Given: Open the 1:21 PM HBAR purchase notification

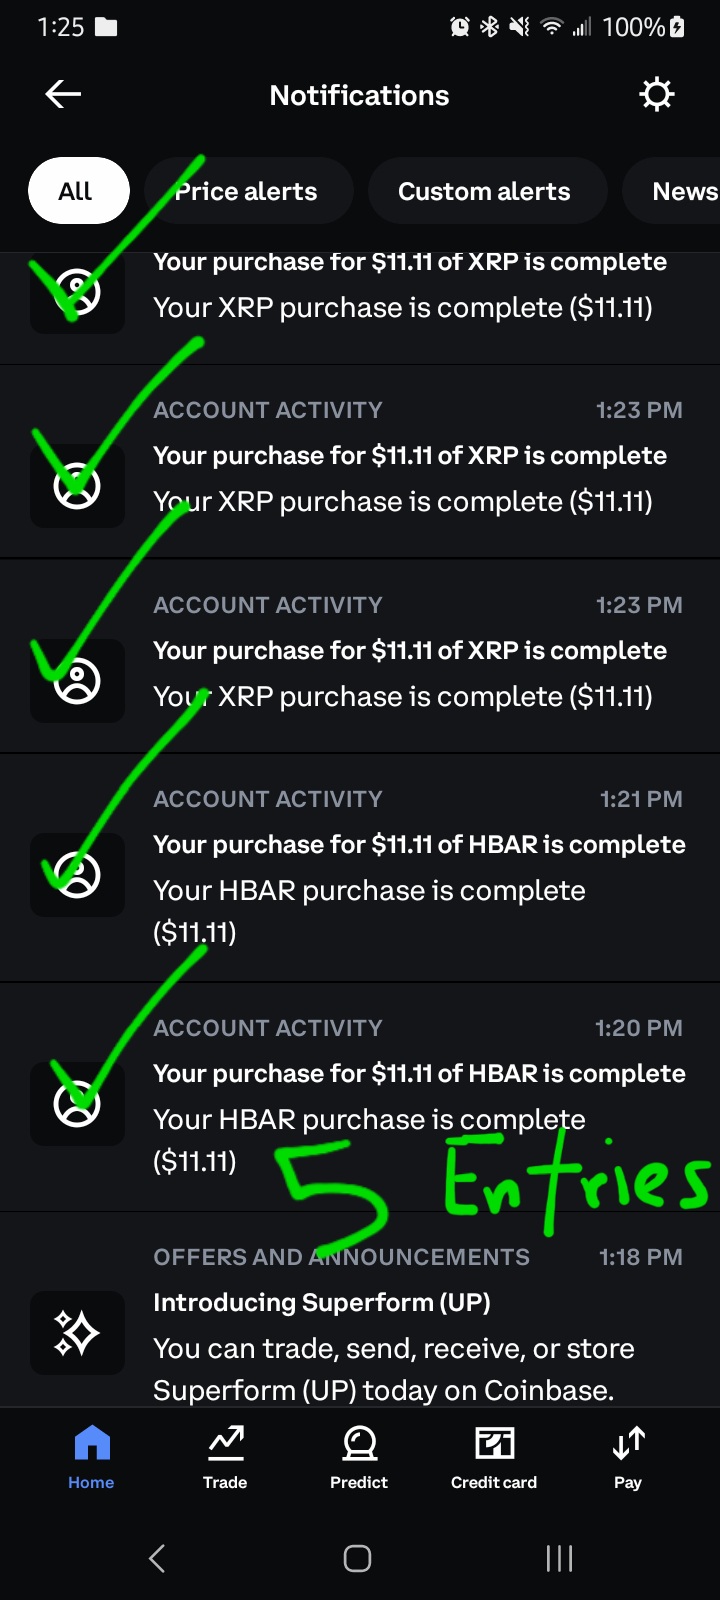Looking at the screenshot, I should [x=418, y=868].
